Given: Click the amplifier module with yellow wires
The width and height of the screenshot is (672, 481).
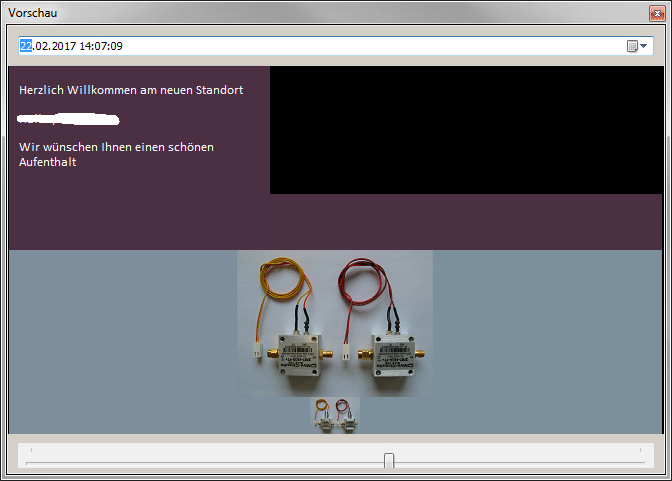Looking at the screenshot, I should [x=297, y=348].
